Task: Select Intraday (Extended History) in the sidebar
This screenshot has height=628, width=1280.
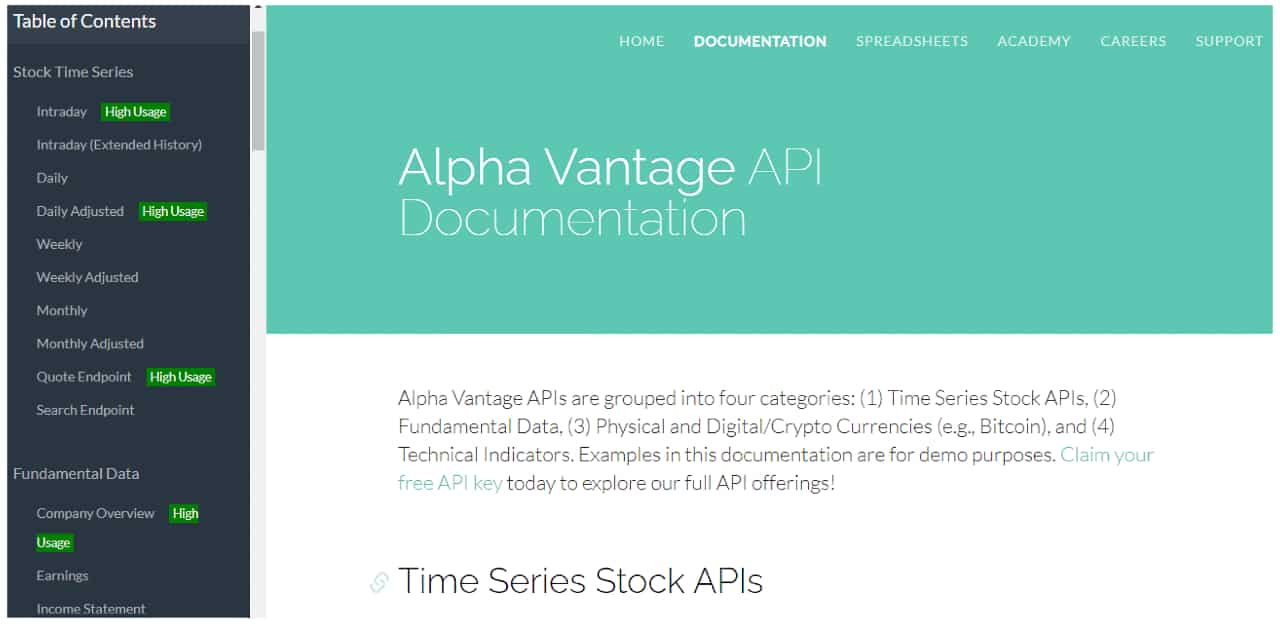Action: (118, 144)
